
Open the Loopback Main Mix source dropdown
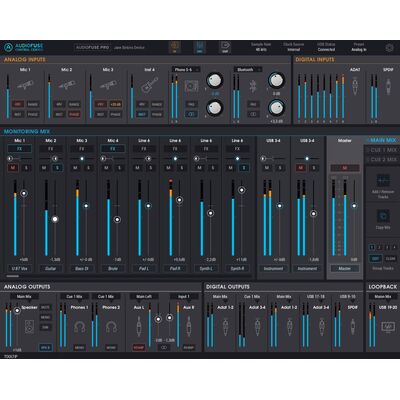point(383,296)
